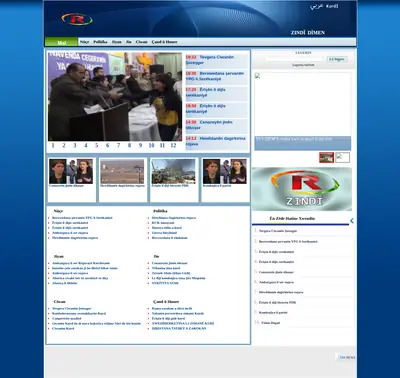Focus the search input field
400x378 pixels.
[x=295, y=59]
